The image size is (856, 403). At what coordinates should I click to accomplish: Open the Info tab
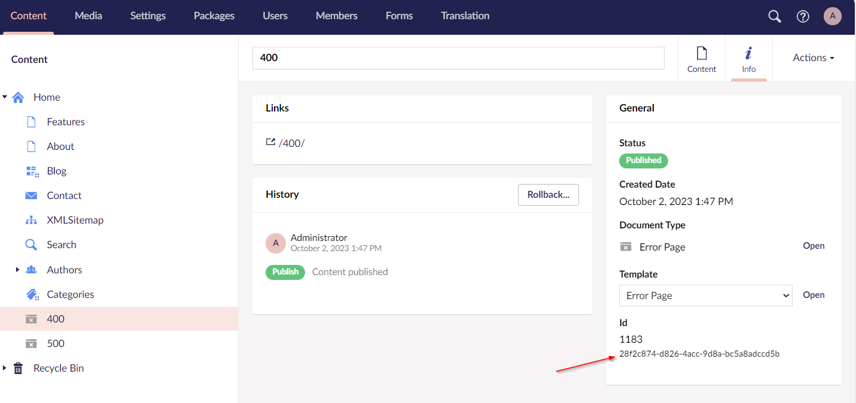(x=748, y=59)
